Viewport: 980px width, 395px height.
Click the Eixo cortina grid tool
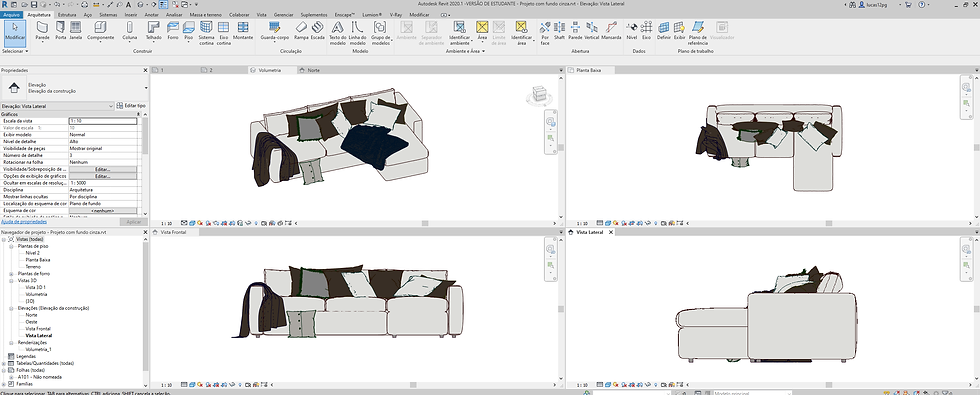224,32
